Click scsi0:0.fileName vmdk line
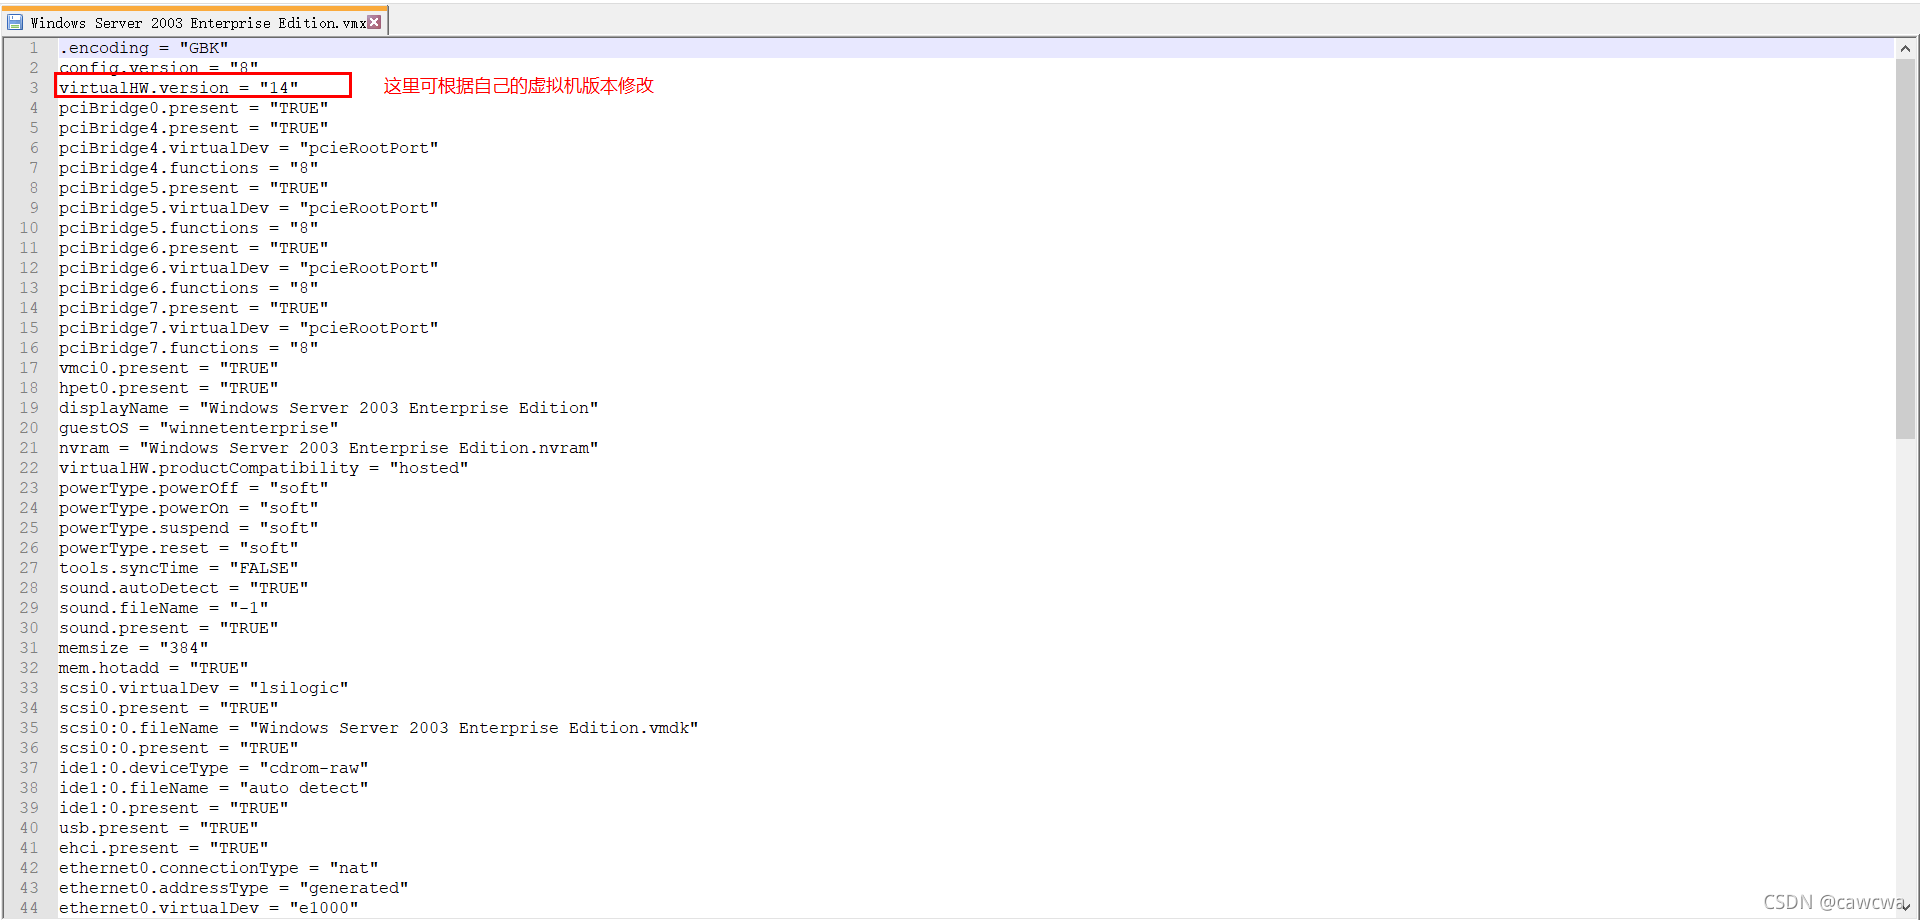Screen dimensions: 1920x920 point(378,728)
